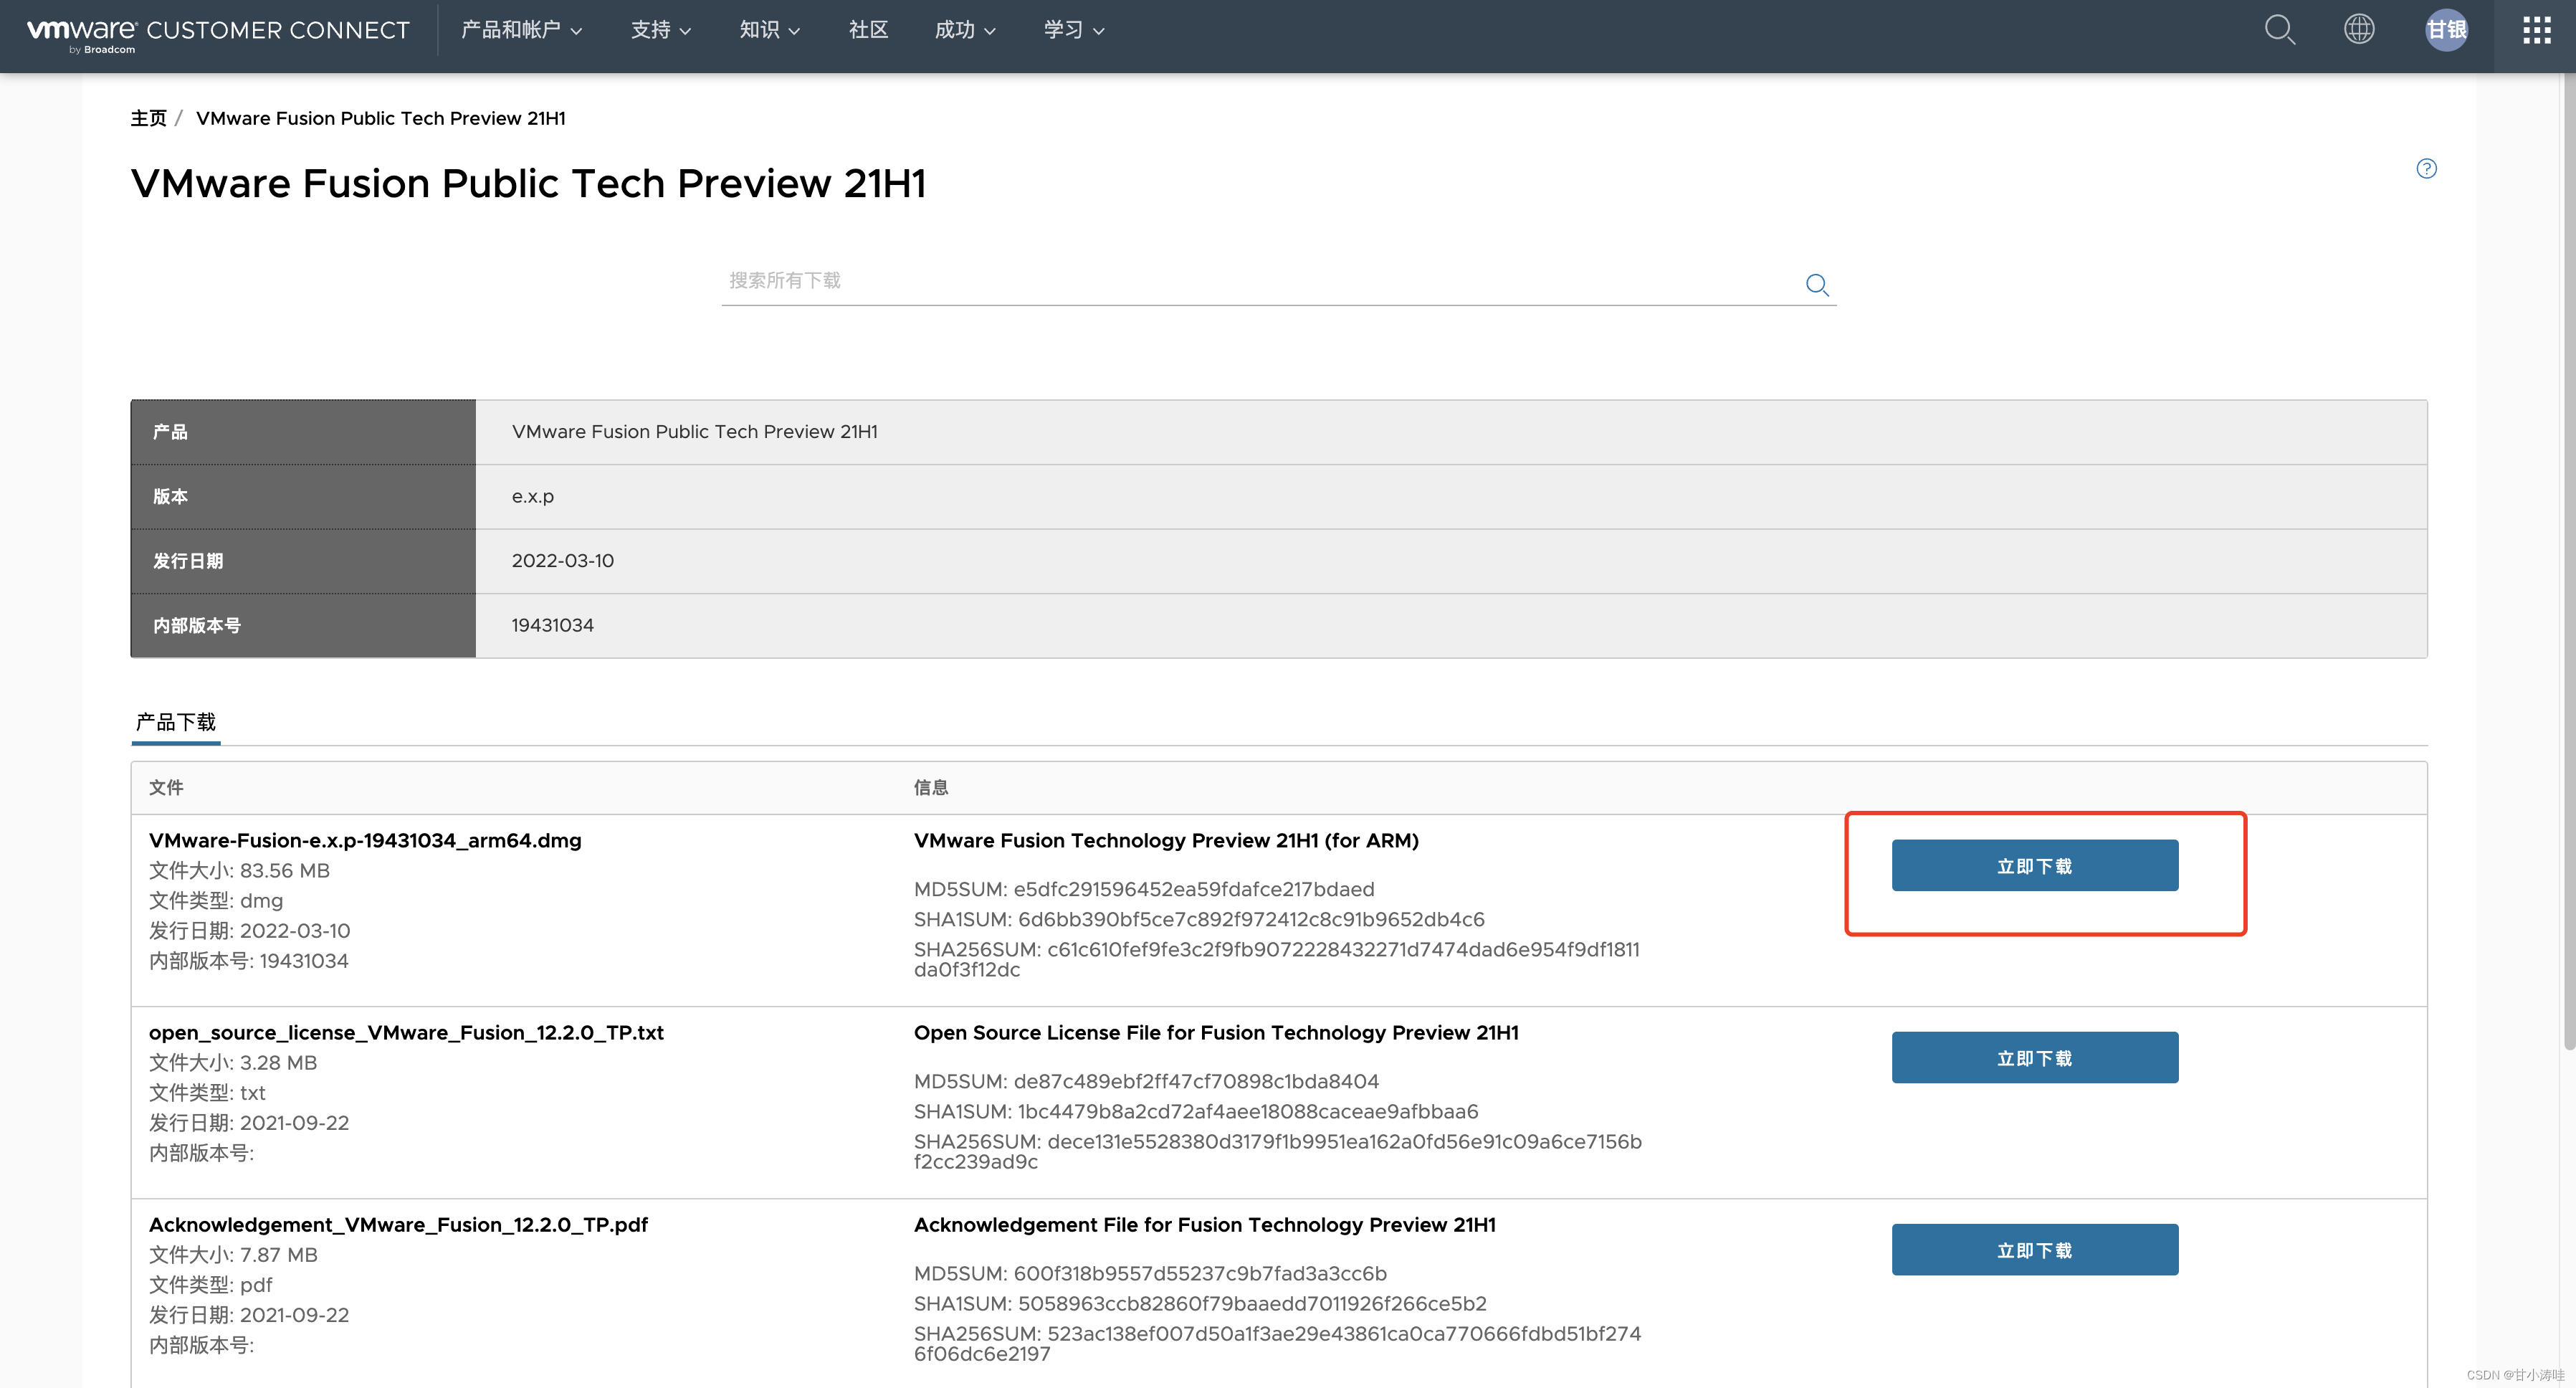Click the VMware Fusion Public Tech Preview 21H1 breadcrumb
This screenshot has width=2576, height=1388.
point(381,118)
